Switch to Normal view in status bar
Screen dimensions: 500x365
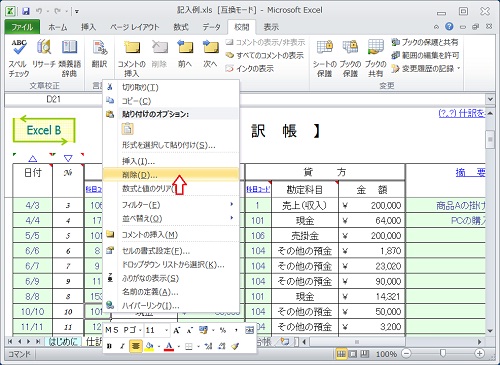(x=341, y=354)
